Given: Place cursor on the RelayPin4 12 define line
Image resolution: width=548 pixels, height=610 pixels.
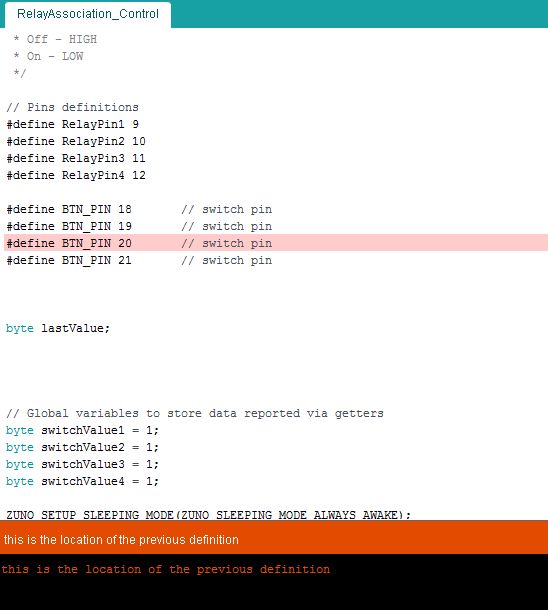Looking at the screenshot, I should click(x=76, y=175).
